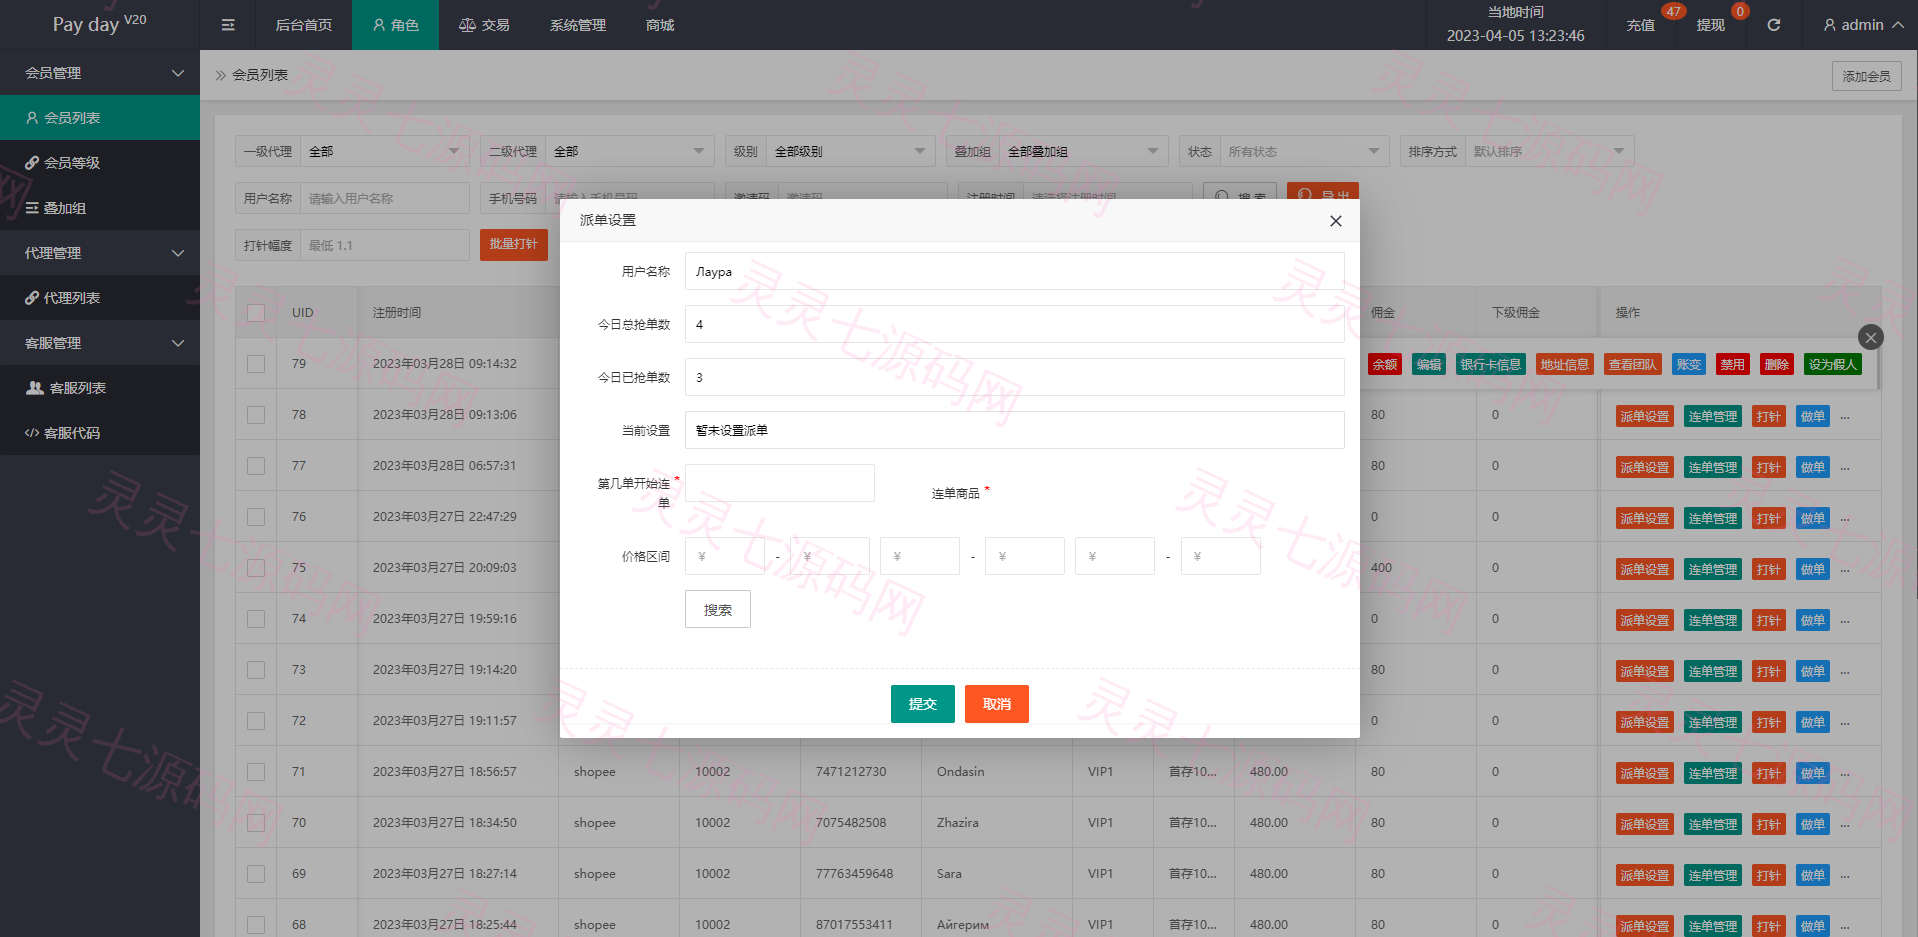Click the refresh icon in top bar
Screen dimensions: 1918x937
1773,25
